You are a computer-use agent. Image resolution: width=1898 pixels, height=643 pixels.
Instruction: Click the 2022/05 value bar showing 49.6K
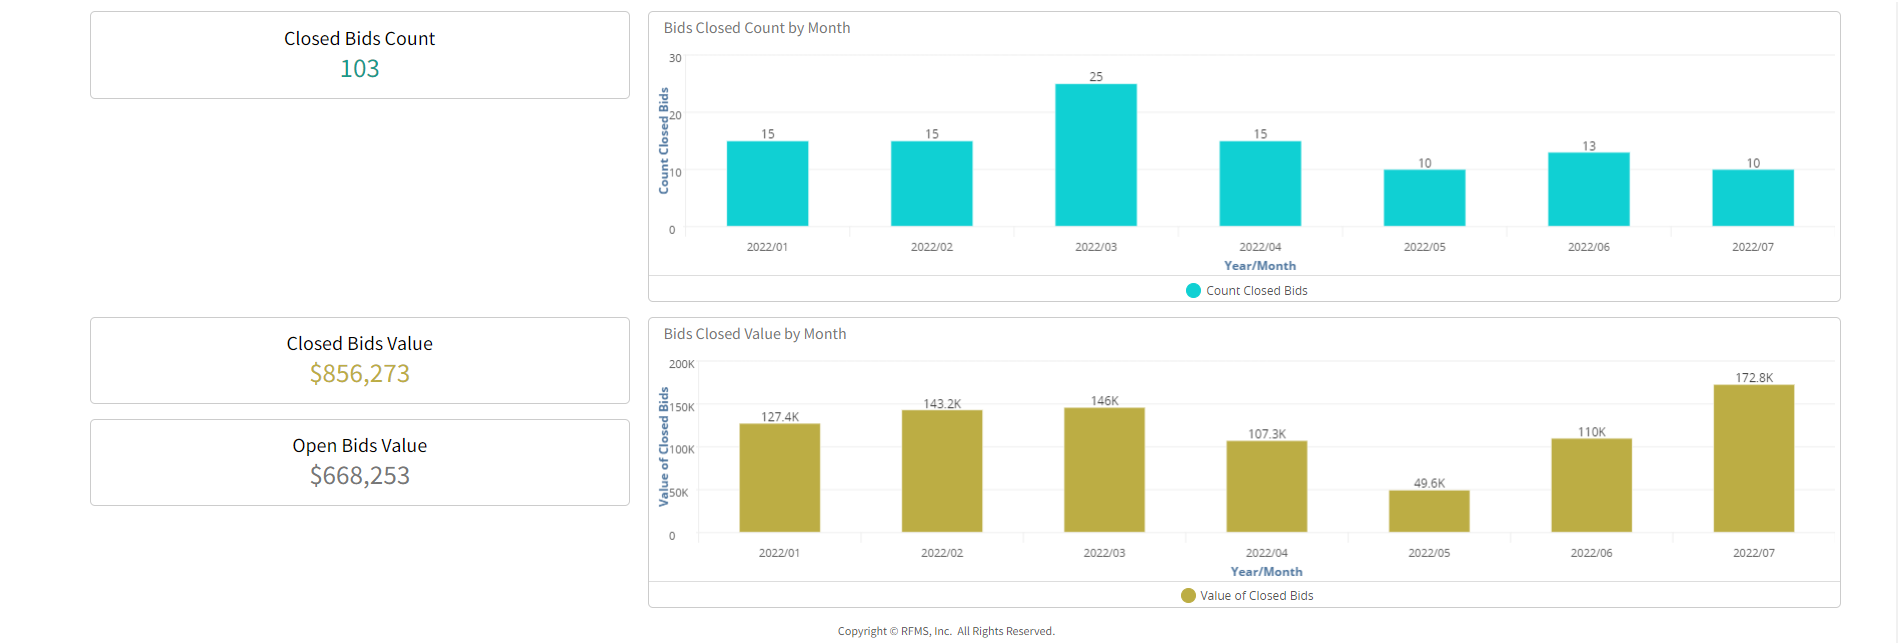[1429, 511]
